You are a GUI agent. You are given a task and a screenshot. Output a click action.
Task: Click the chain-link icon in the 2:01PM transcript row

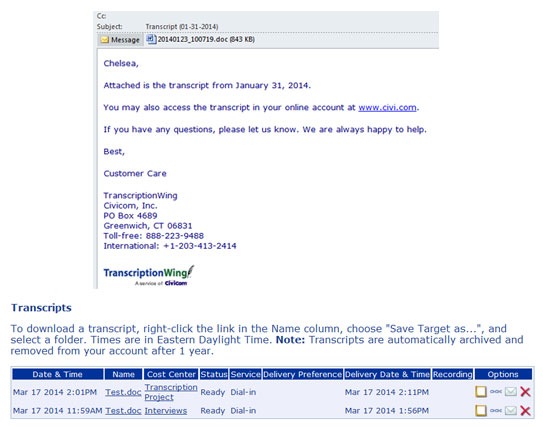point(496,392)
